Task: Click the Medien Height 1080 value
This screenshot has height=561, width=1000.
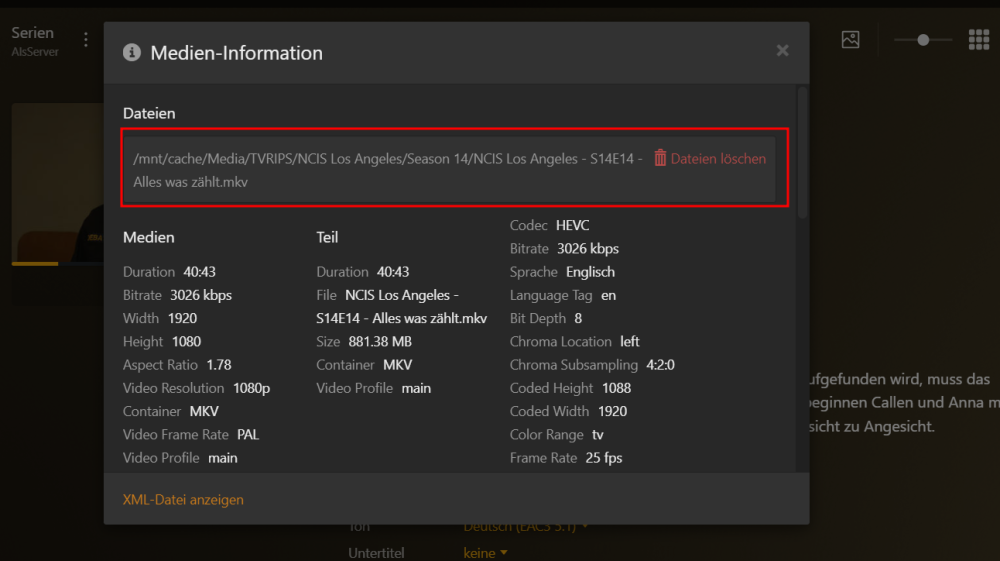Action: click(x=186, y=342)
